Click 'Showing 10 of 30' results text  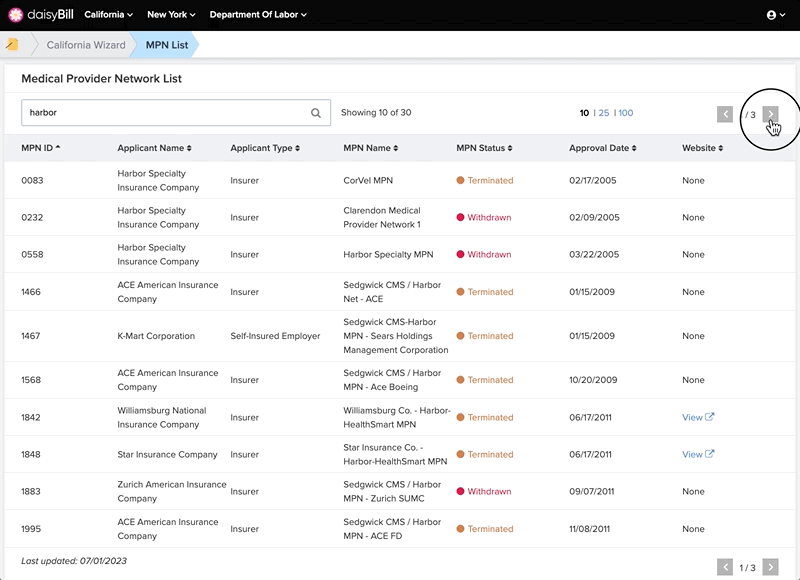tap(376, 113)
